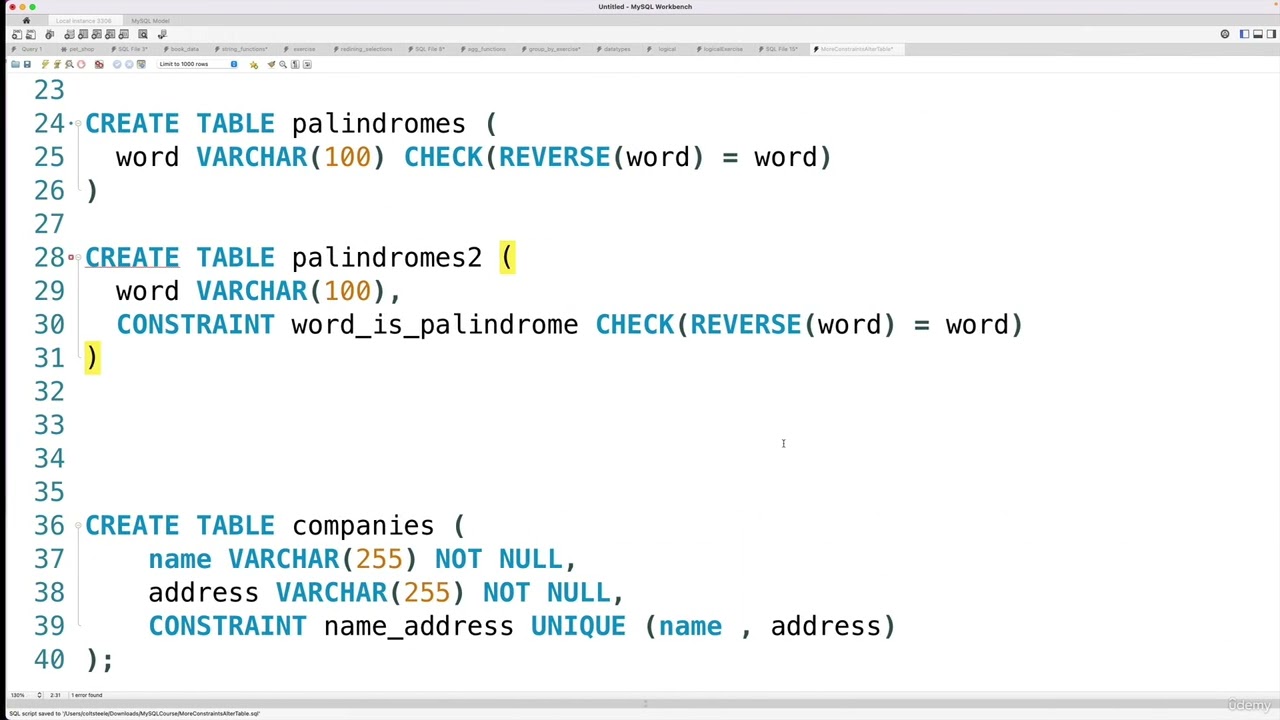Click the highlighted closing parenthesis on line 31
1280x720 pixels.
tap(92, 358)
